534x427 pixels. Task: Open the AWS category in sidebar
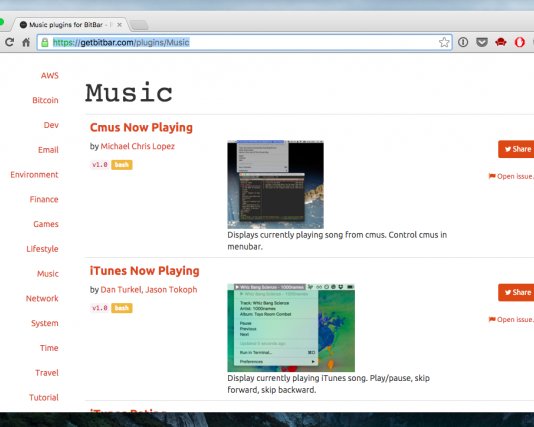(50, 75)
